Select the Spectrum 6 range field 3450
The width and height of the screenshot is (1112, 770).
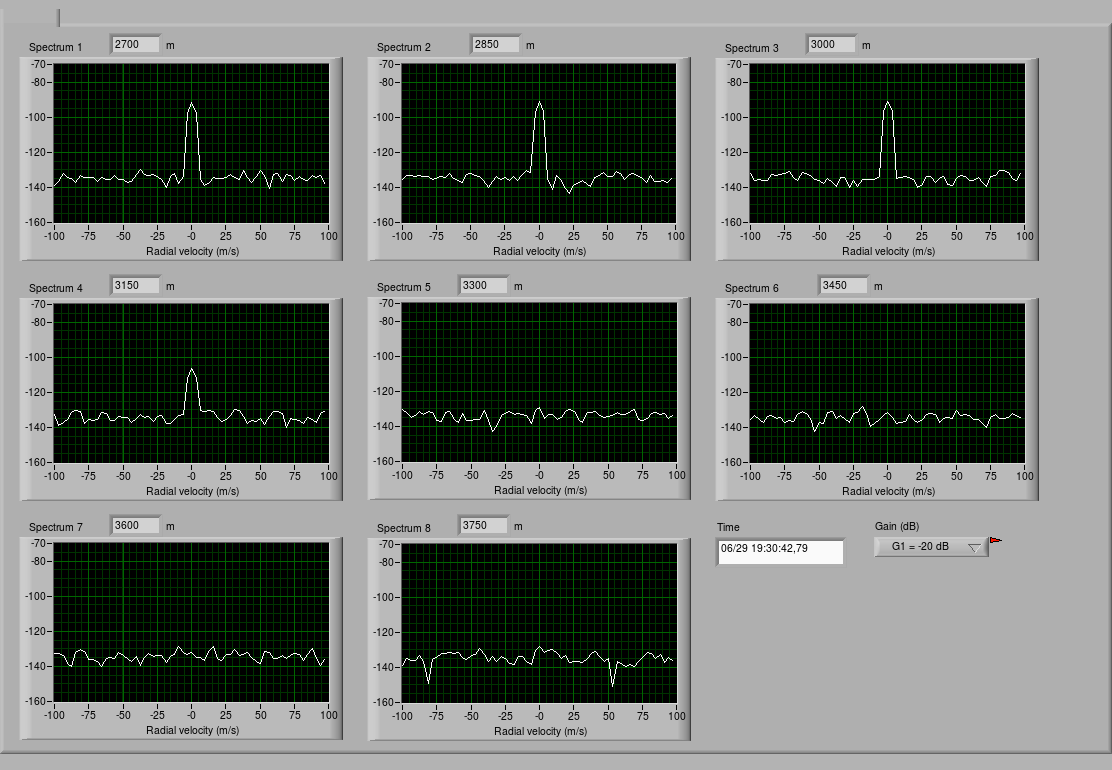pos(843,286)
